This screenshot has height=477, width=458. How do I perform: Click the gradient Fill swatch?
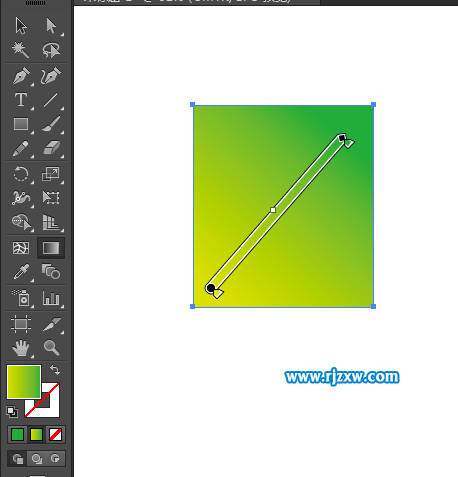coord(24,382)
